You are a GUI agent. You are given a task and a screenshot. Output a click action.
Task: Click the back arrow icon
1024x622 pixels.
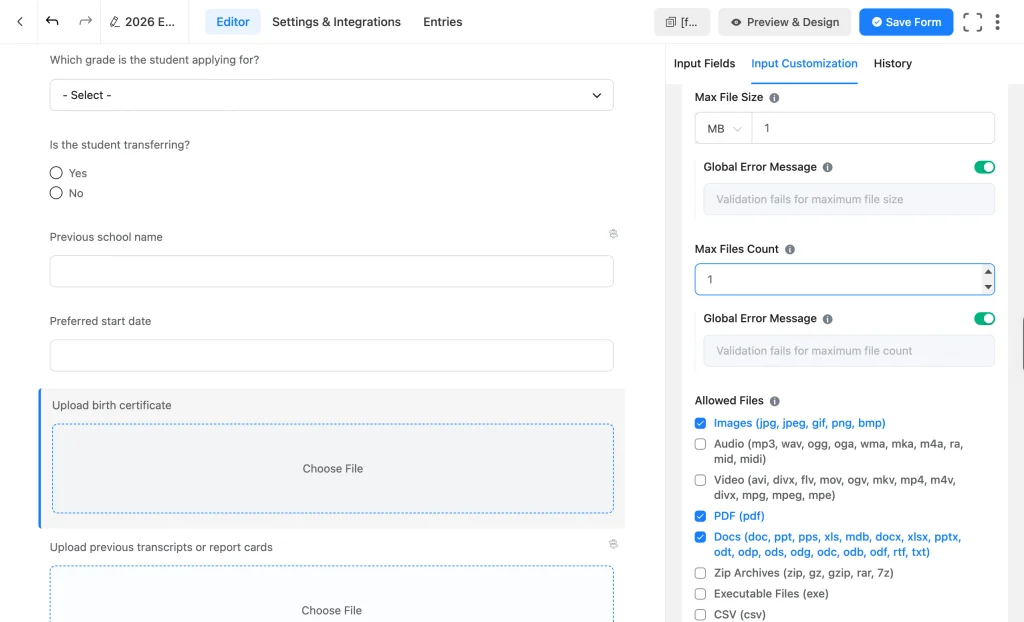pyautogui.click(x=20, y=22)
